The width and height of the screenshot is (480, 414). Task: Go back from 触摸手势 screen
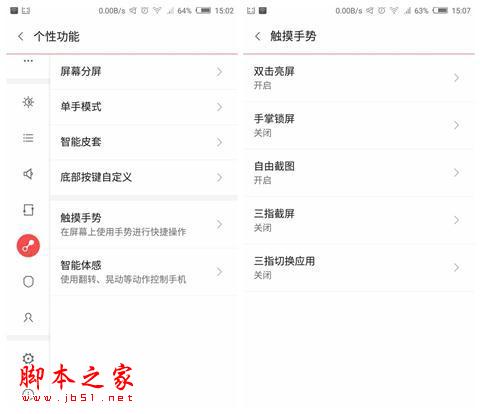(258, 36)
